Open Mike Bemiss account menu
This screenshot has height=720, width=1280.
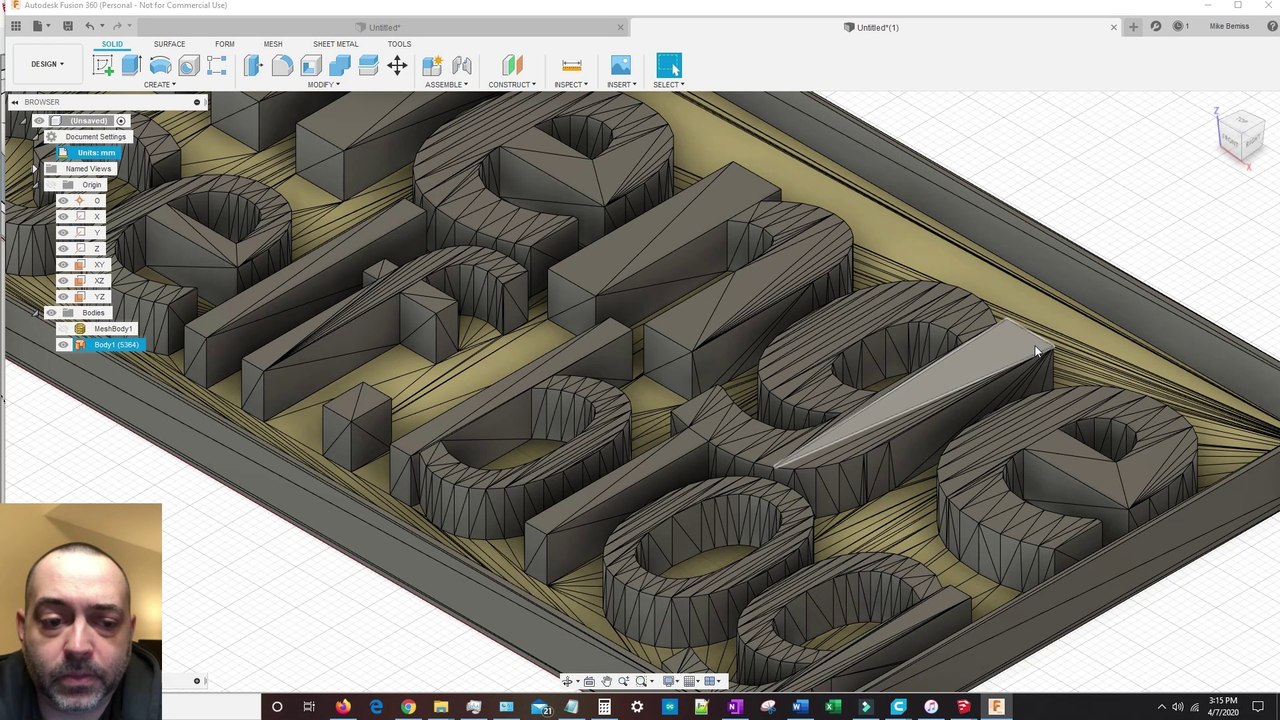coord(1229,27)
